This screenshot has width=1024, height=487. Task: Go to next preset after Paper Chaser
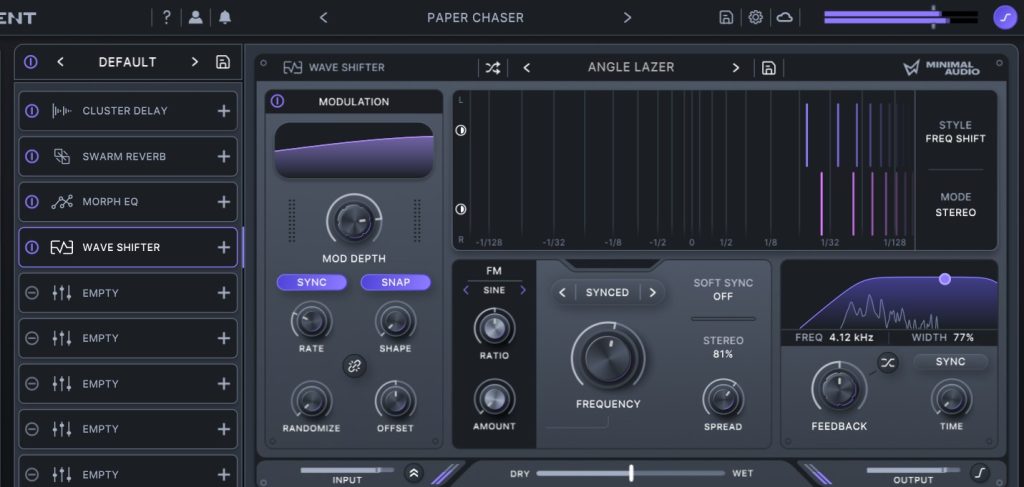click(x=627, y=18)
